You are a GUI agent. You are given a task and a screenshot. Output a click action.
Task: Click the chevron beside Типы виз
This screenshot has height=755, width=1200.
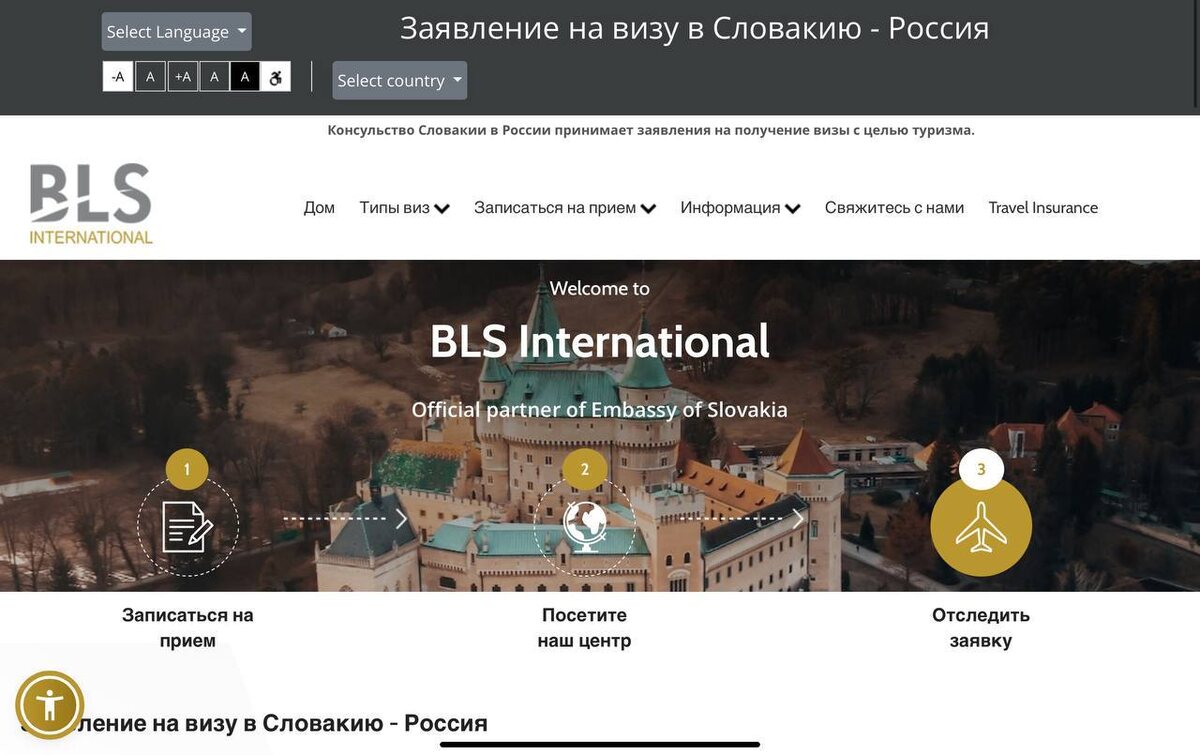click(x=442, y=209)
